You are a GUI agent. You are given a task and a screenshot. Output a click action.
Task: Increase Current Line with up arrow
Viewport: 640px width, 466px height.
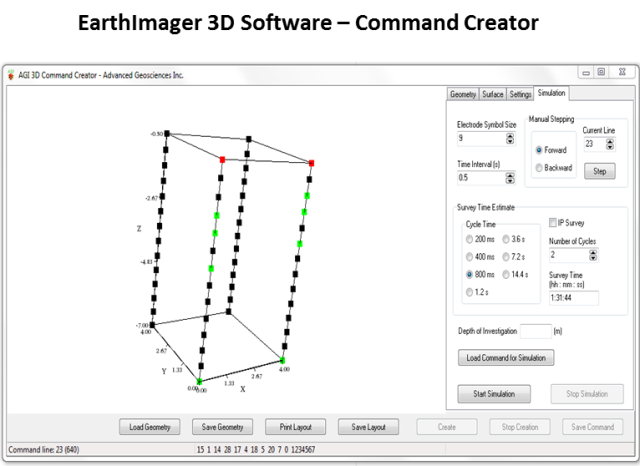point(610,141)
